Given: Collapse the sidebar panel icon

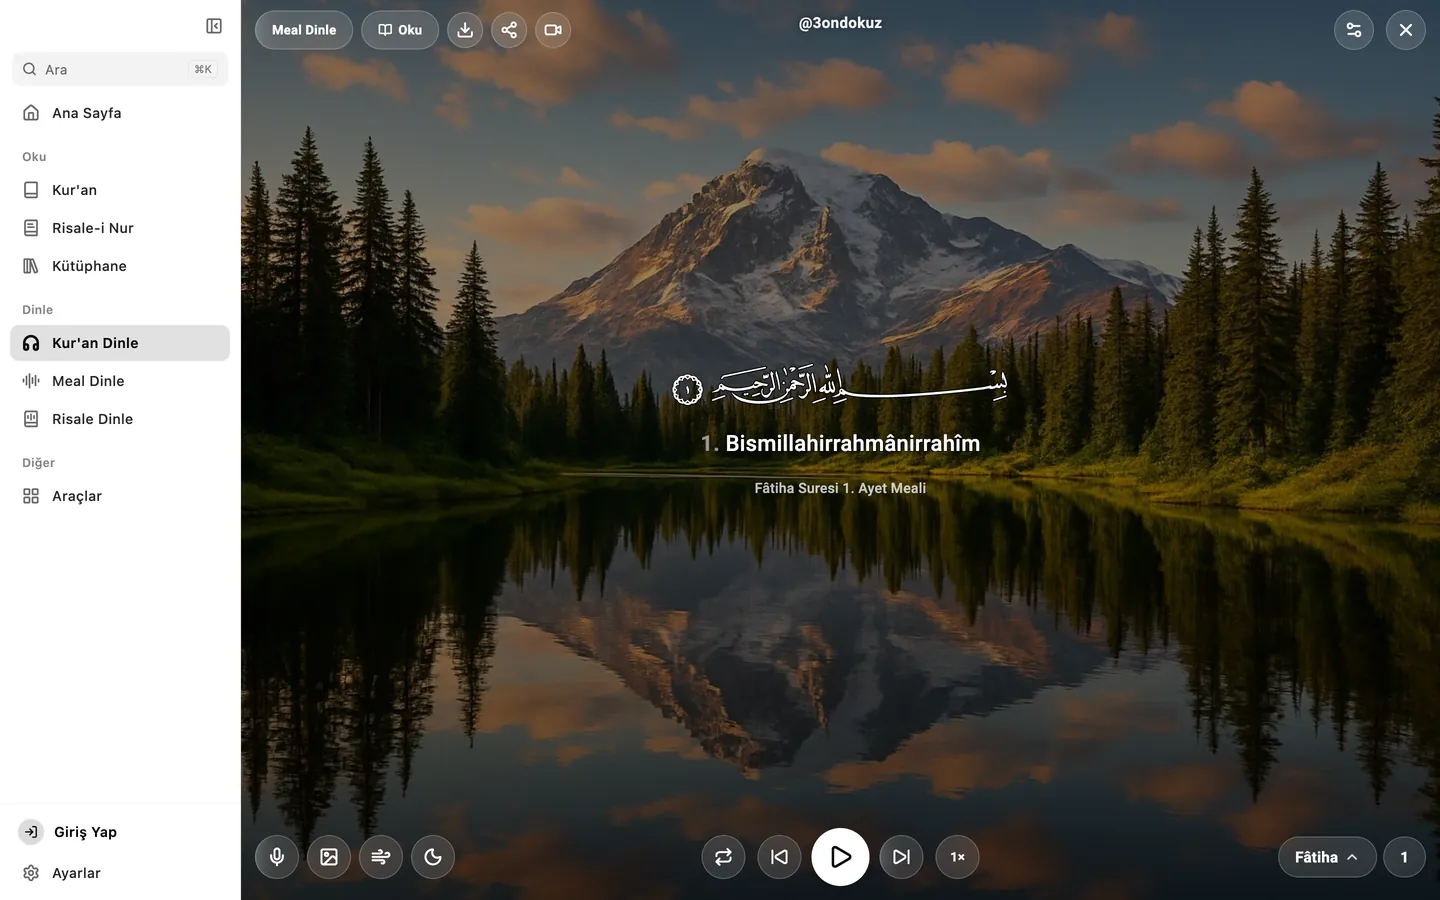Looking at the screenshot, I should click(214, 26).
